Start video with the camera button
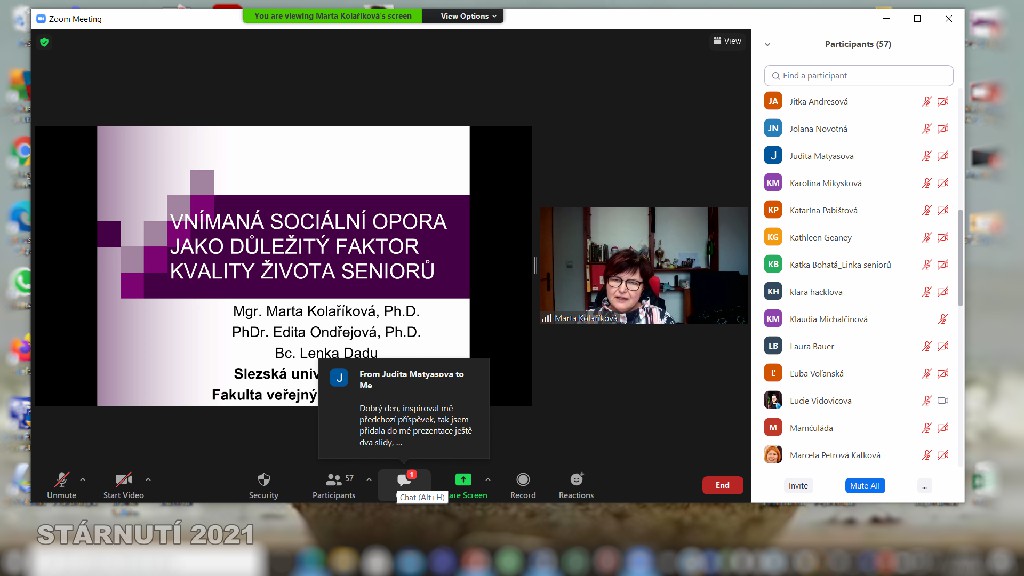The width and height of the screenshot is (1024, 576). coord(123,481)
